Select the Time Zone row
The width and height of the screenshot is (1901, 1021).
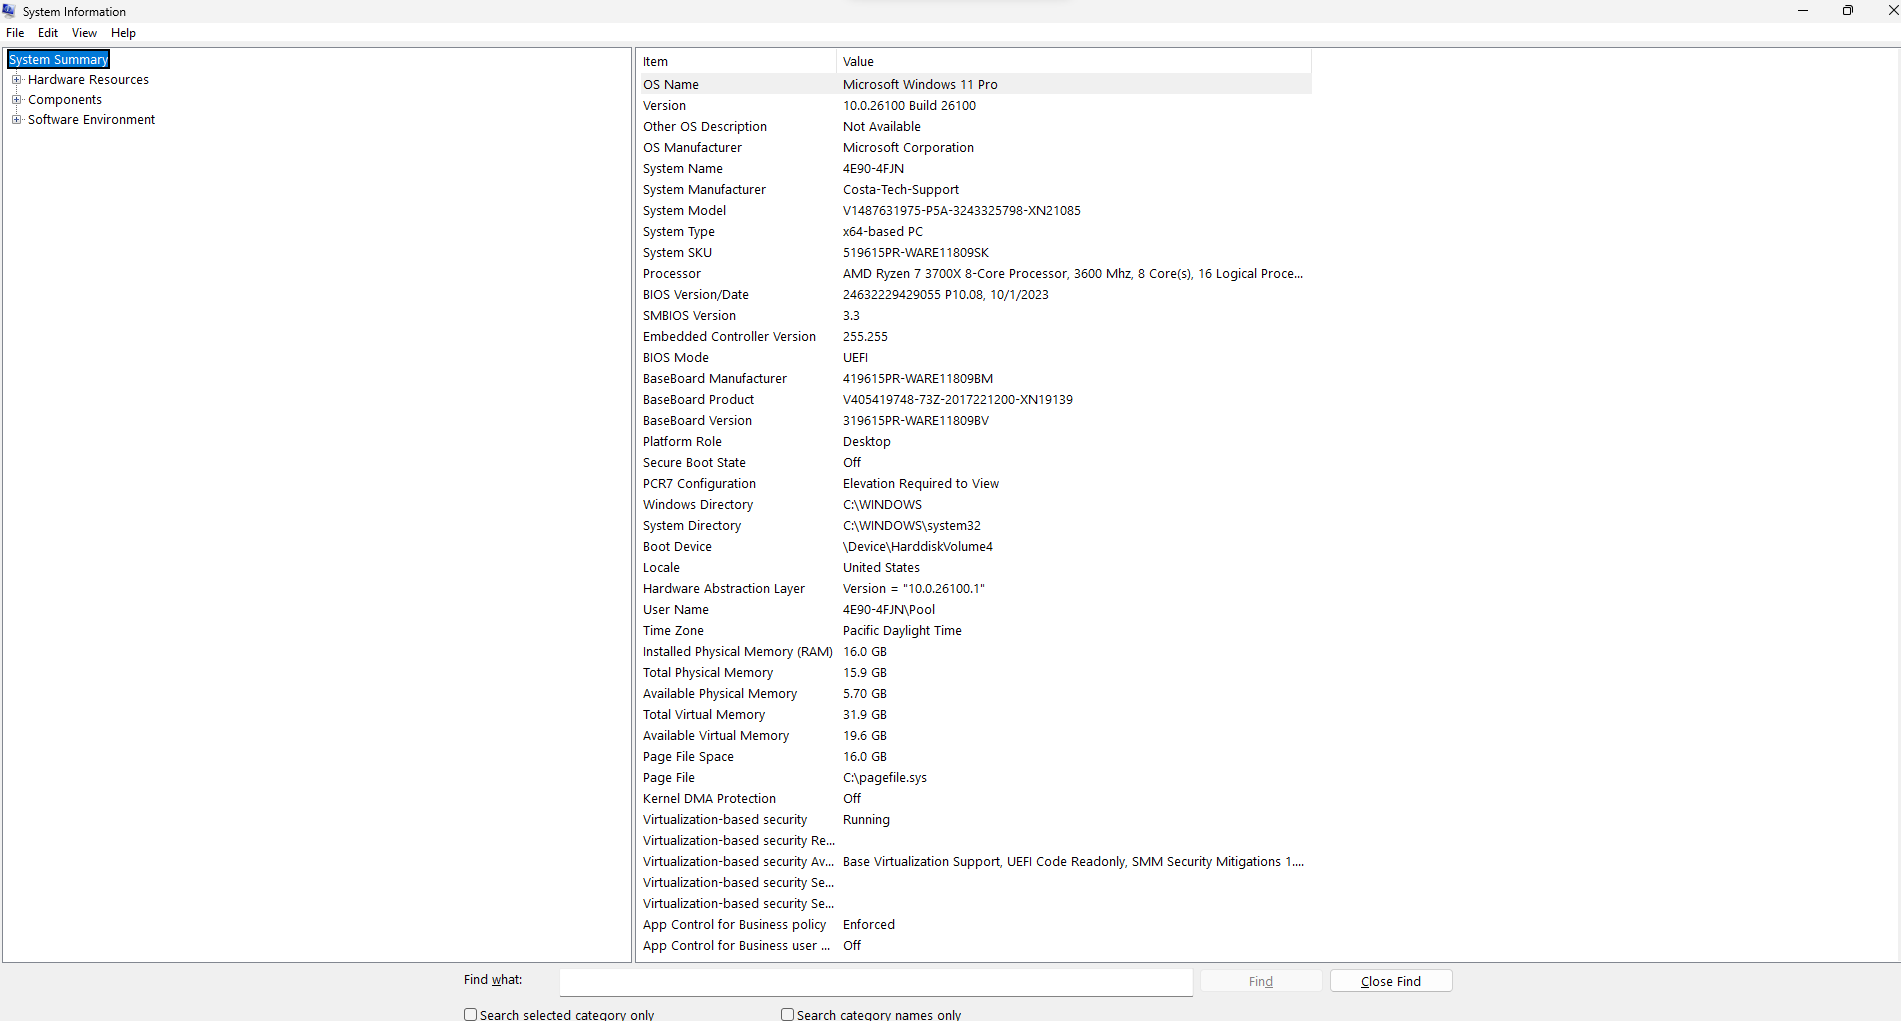pyautogui.click(x=974, y=631)
